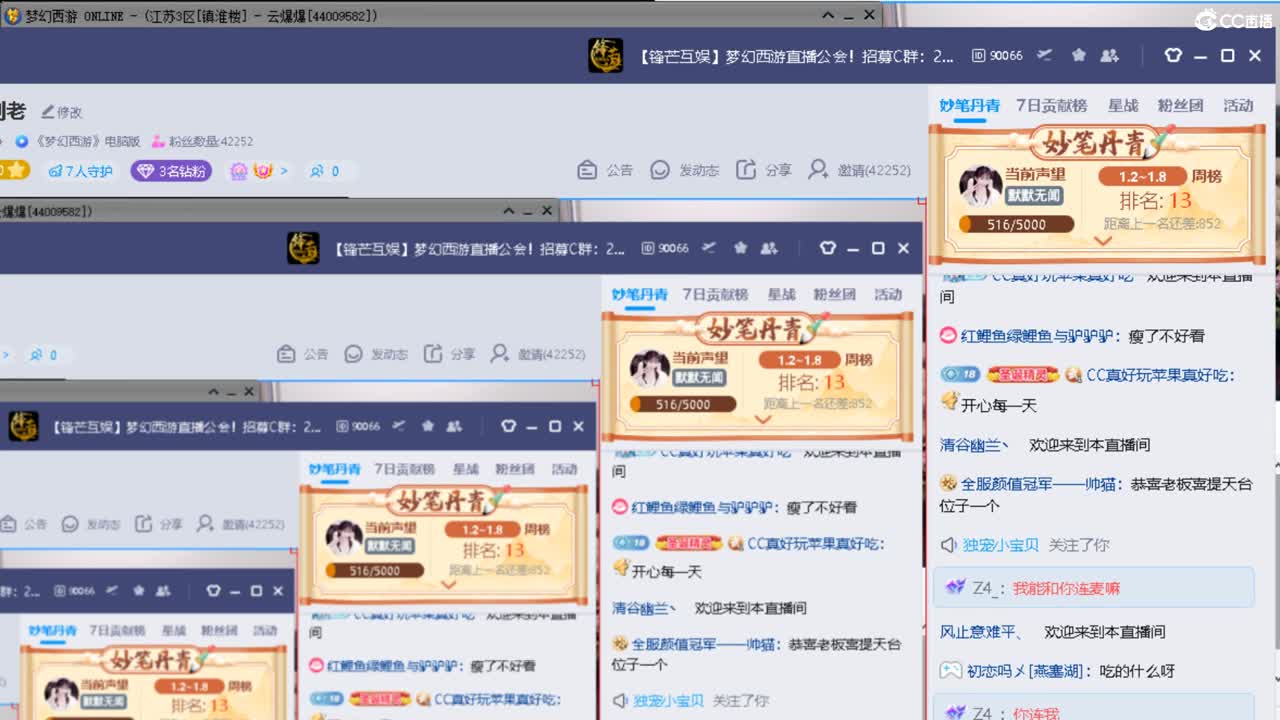Click 发动态 in second-level nested CC window
This screenshot has width=1280, height=720.
coord(377,354)
